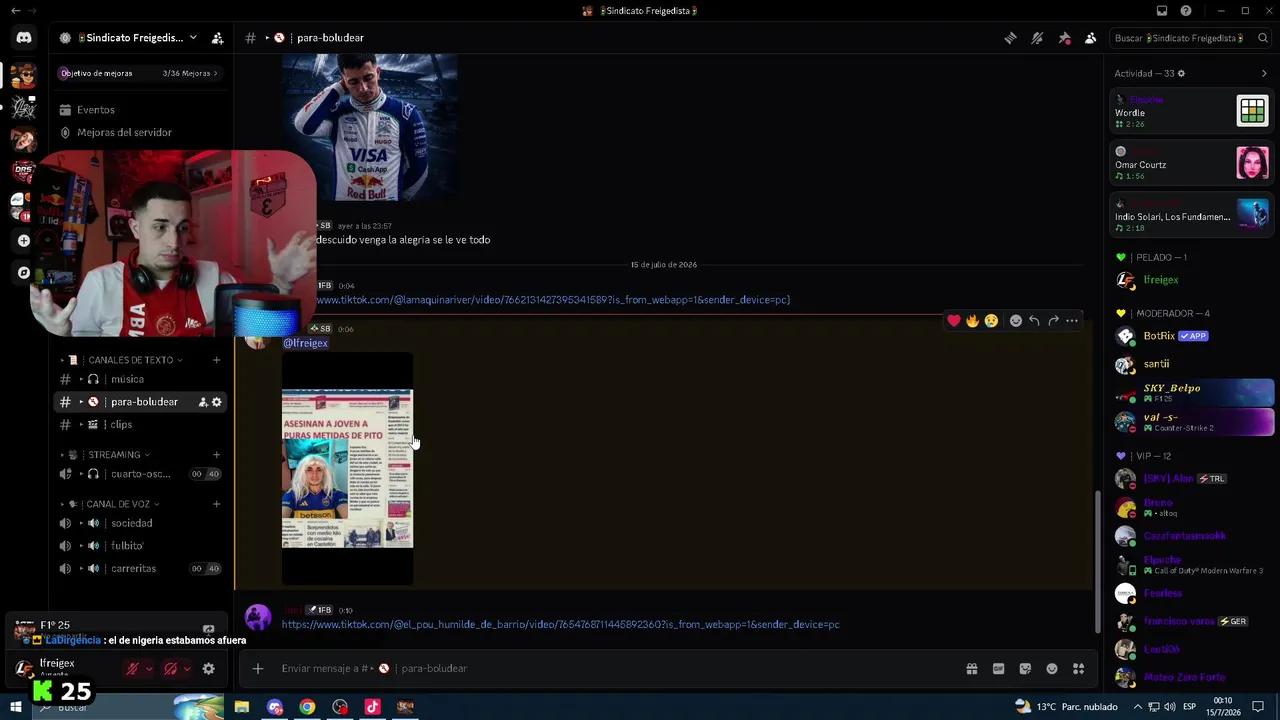This screenshot has height=720, width=1280.
Task: Open Objetivo de mejoras 3/36 boost goal
Action: pos(140,73)
